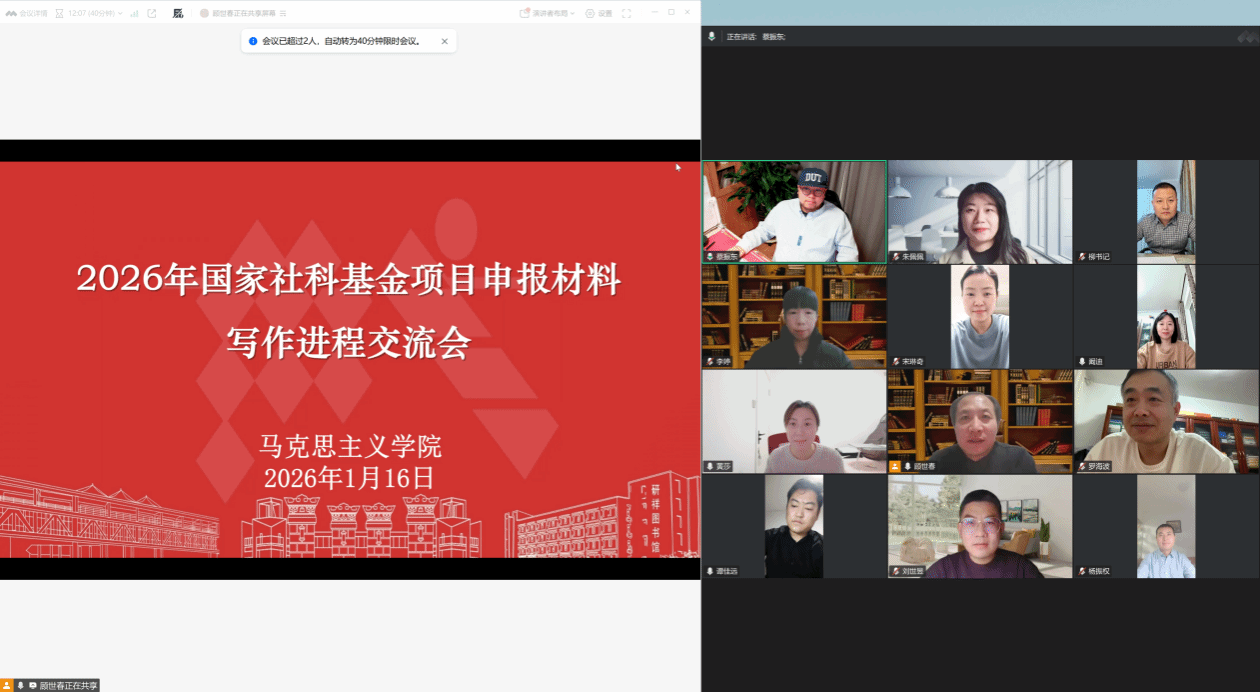Select 朱佩佩's video thumbnail
Viewport: 1260px width, 692px height.
[x=979, y=211]
